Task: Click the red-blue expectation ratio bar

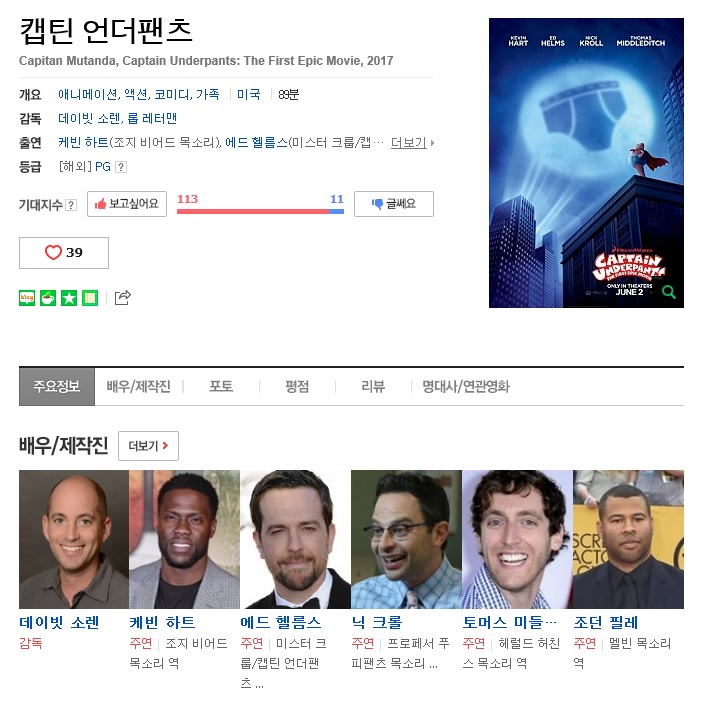Action: click(x=260, y=211)
